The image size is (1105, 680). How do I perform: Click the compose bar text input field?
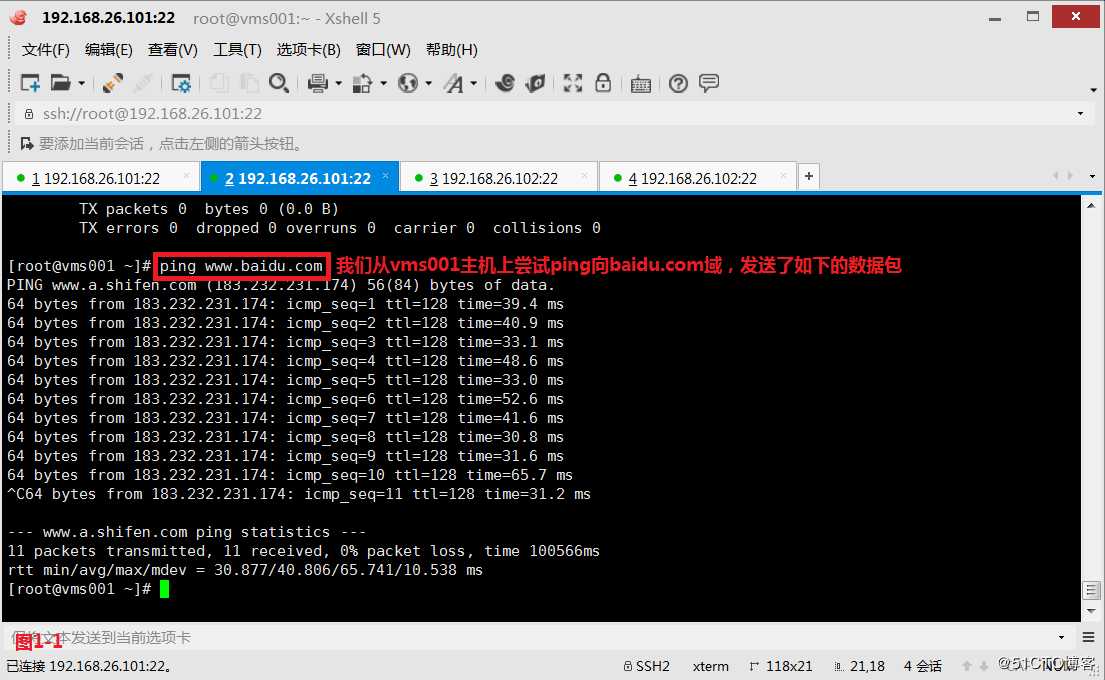(x=529, y=638)
